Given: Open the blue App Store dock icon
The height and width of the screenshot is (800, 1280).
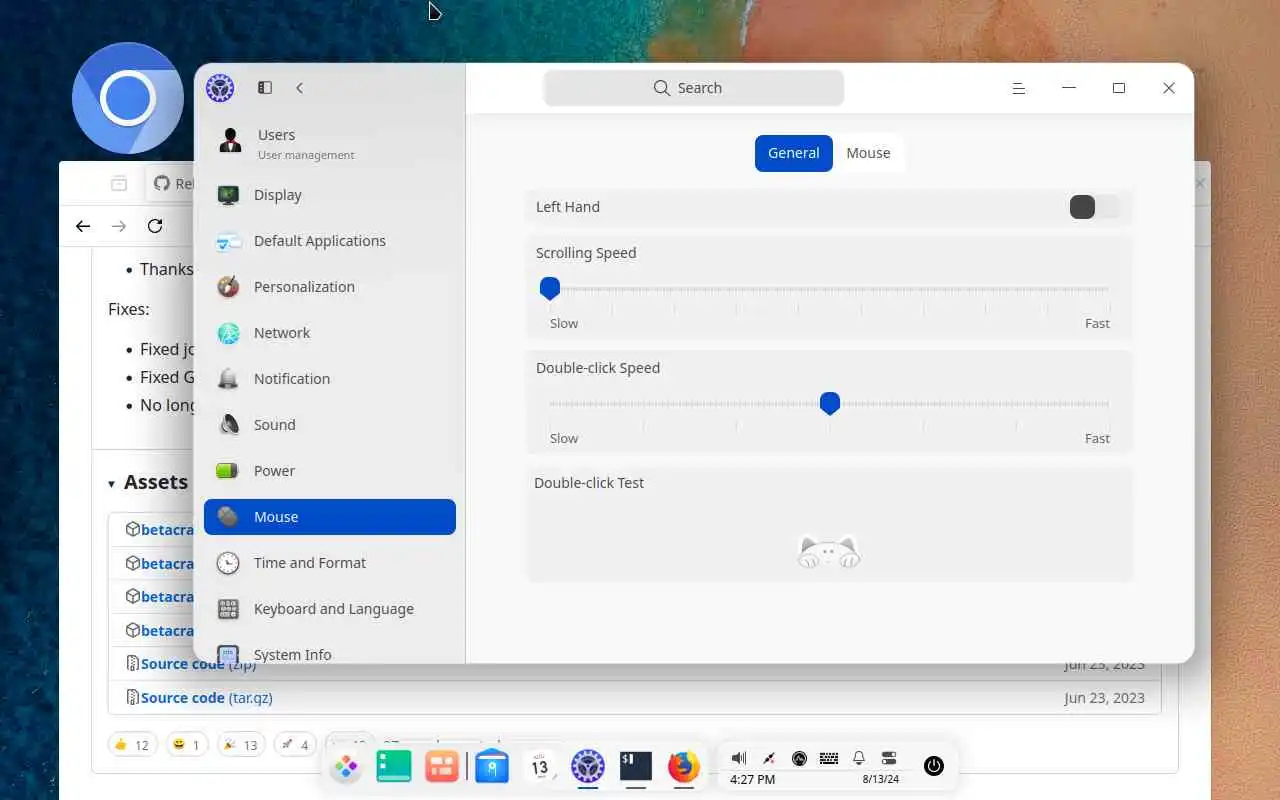Looking at the screenshot, I should pyautogui.click(x=492, y=767).
